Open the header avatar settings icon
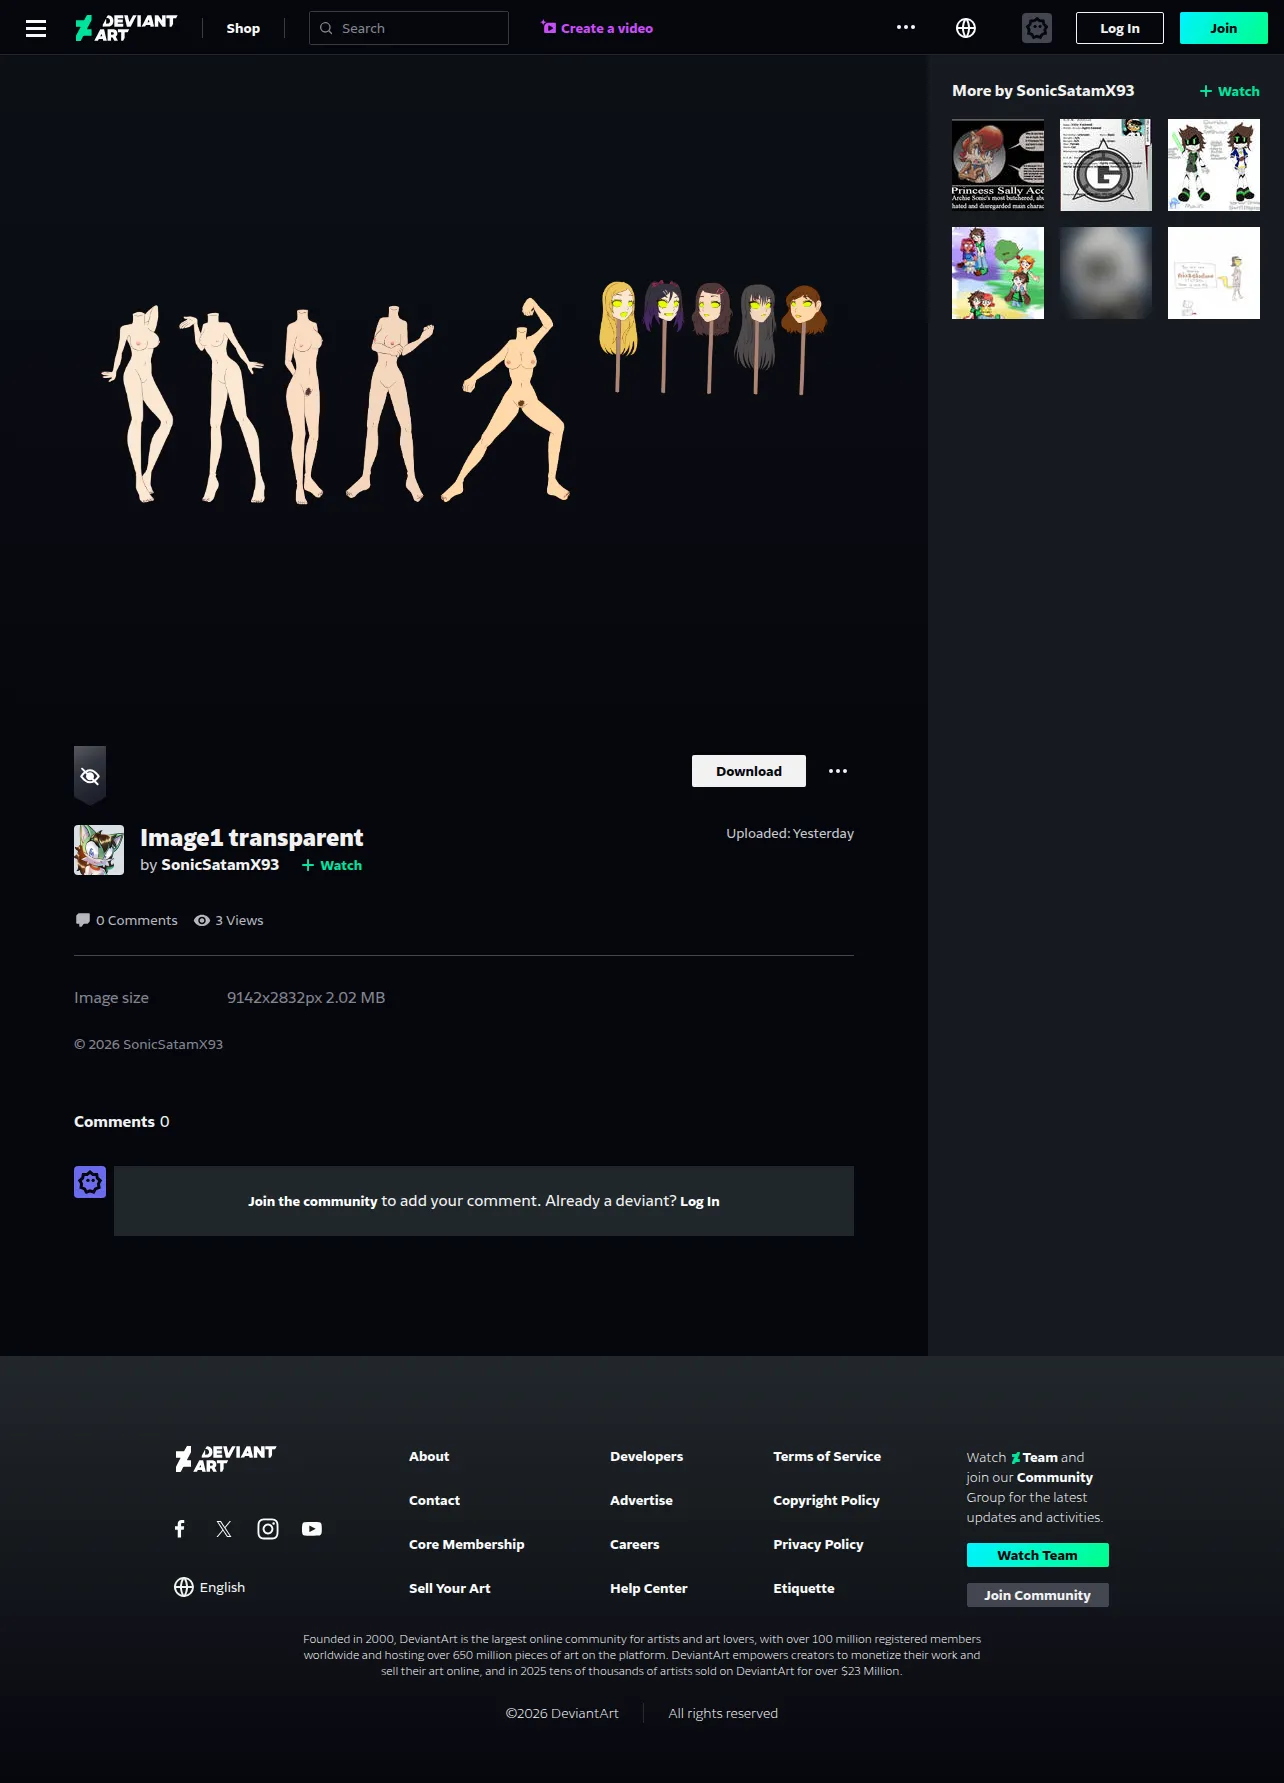The image size is (1284, 1783). [1037, 28]
